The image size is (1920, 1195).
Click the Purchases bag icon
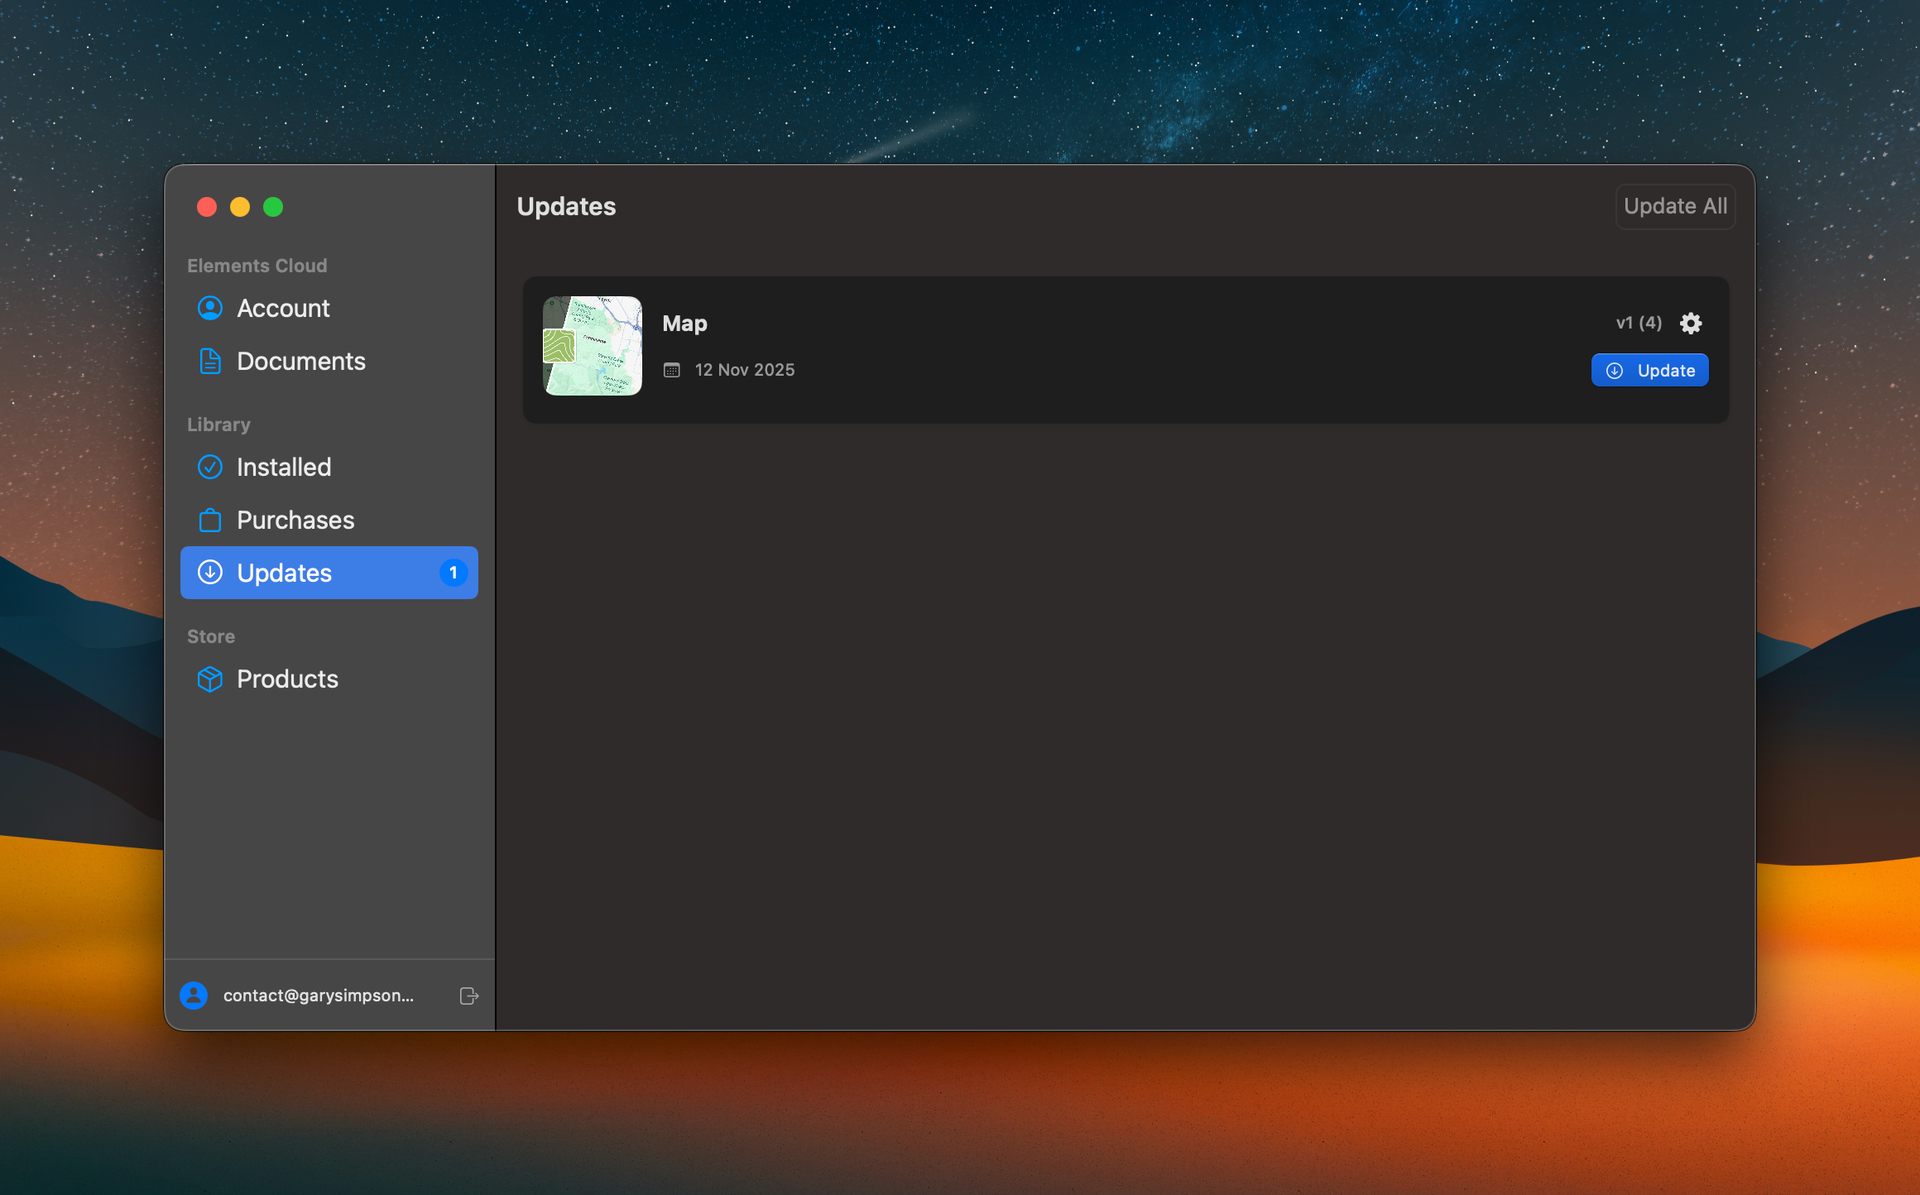point(210,520)
